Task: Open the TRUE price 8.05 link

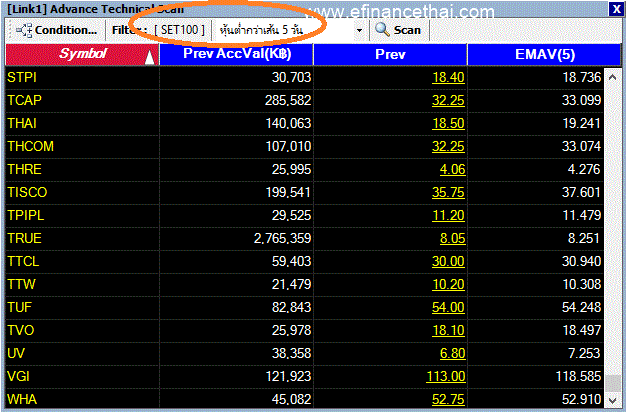Action: (452, 238)
